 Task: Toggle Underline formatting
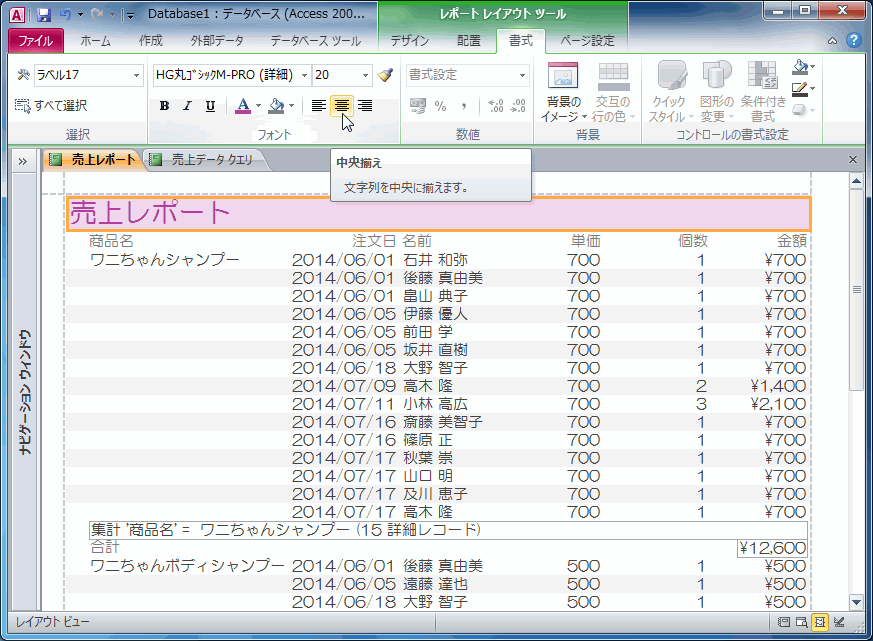click(x=210, y=106)
